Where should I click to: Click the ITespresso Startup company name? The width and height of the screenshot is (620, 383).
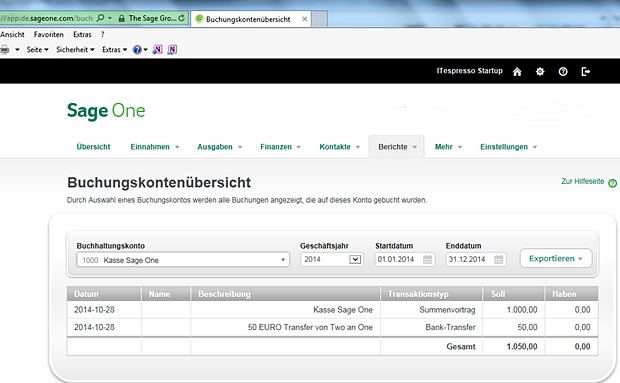469,71
